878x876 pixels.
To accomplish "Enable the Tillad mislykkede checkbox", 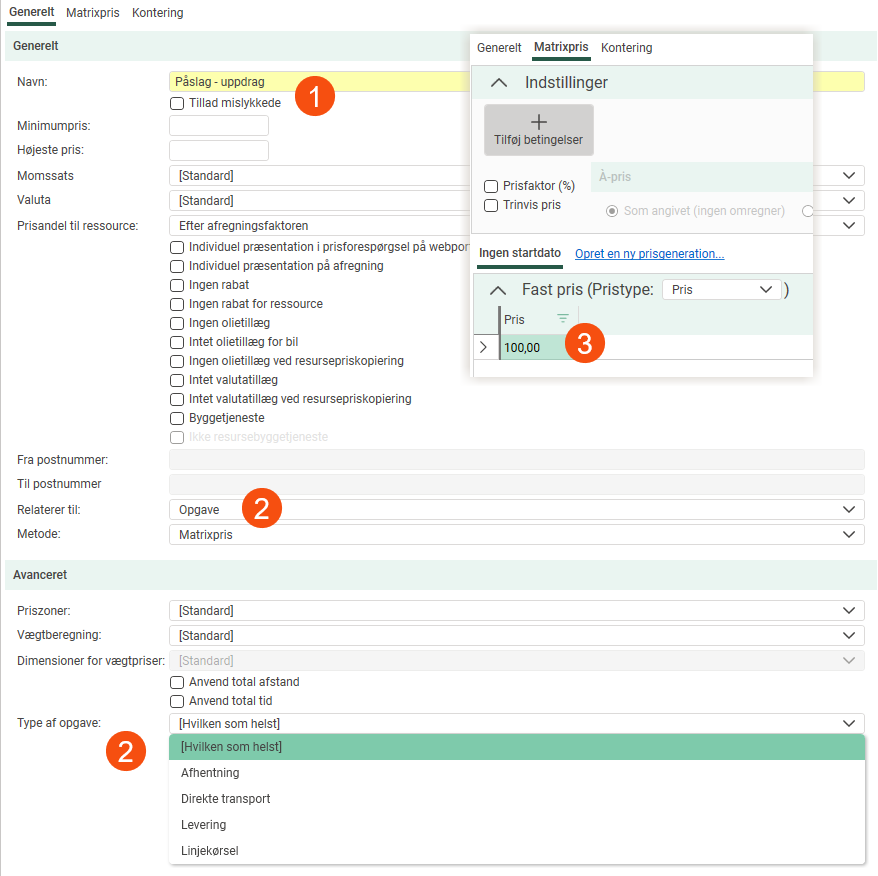I will [177, 103].
